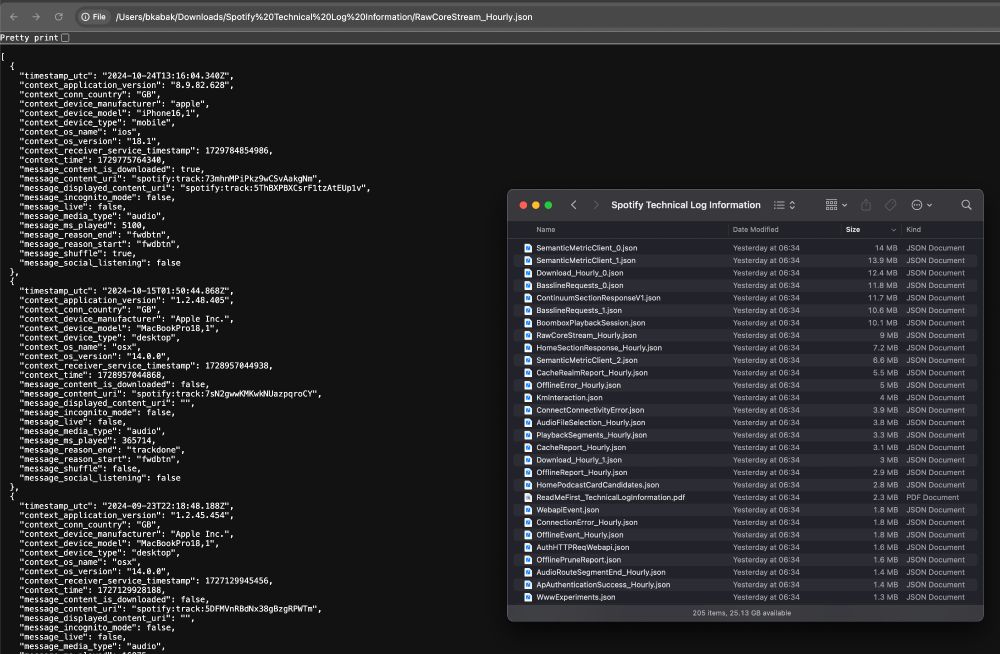
Task: Go back in Finder window
Action: point(574,205)
